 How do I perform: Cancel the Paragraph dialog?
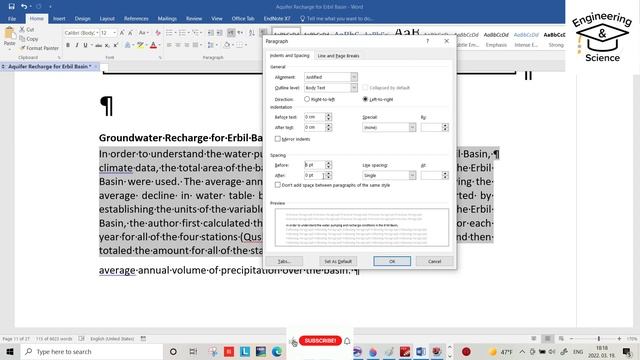tap(434, 261)
